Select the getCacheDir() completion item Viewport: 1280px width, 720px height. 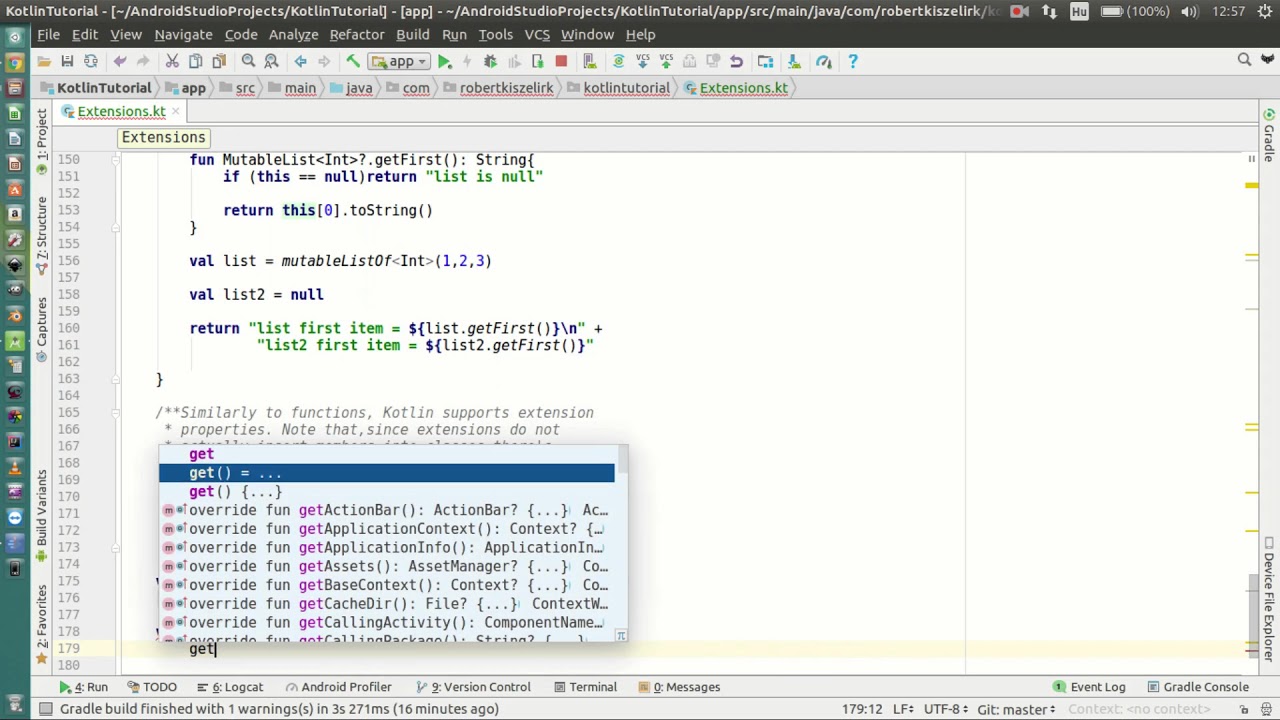point(387,604)
